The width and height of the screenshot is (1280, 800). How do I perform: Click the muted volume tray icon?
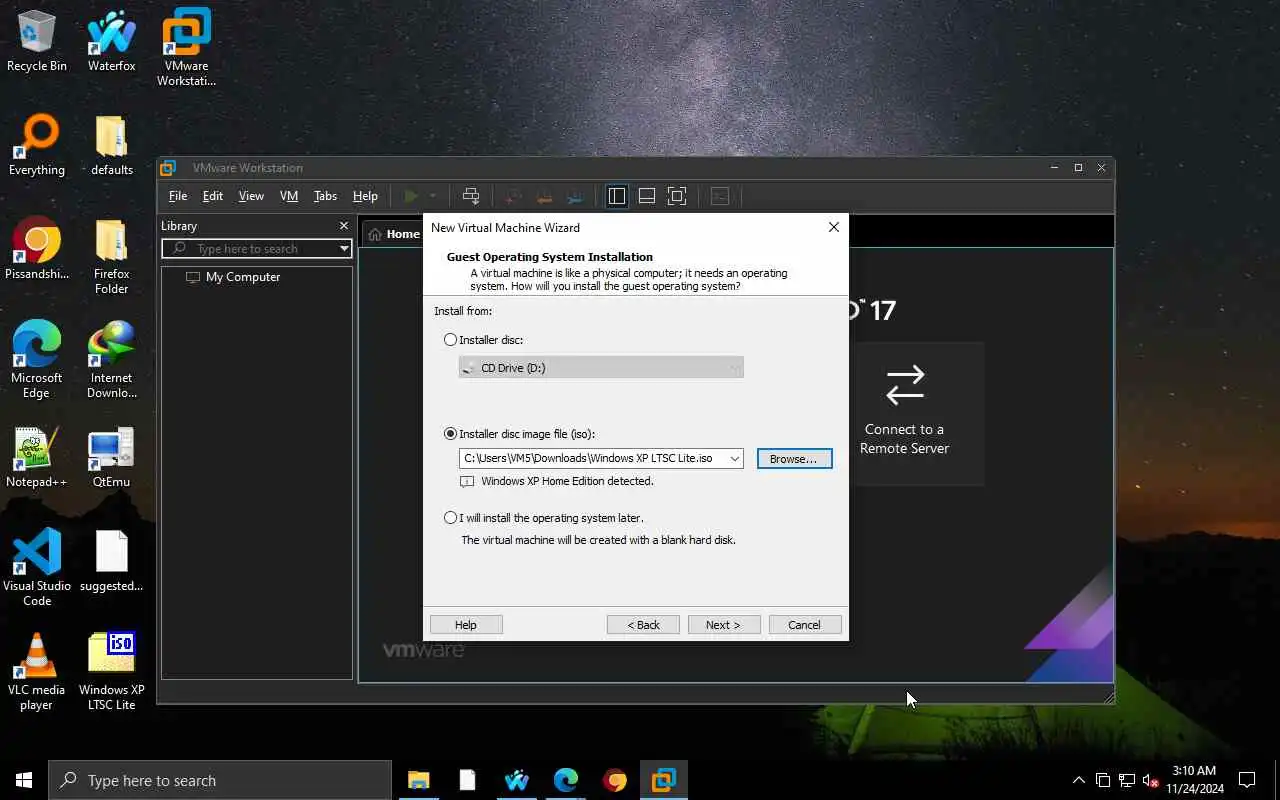tap(1150, 780)
